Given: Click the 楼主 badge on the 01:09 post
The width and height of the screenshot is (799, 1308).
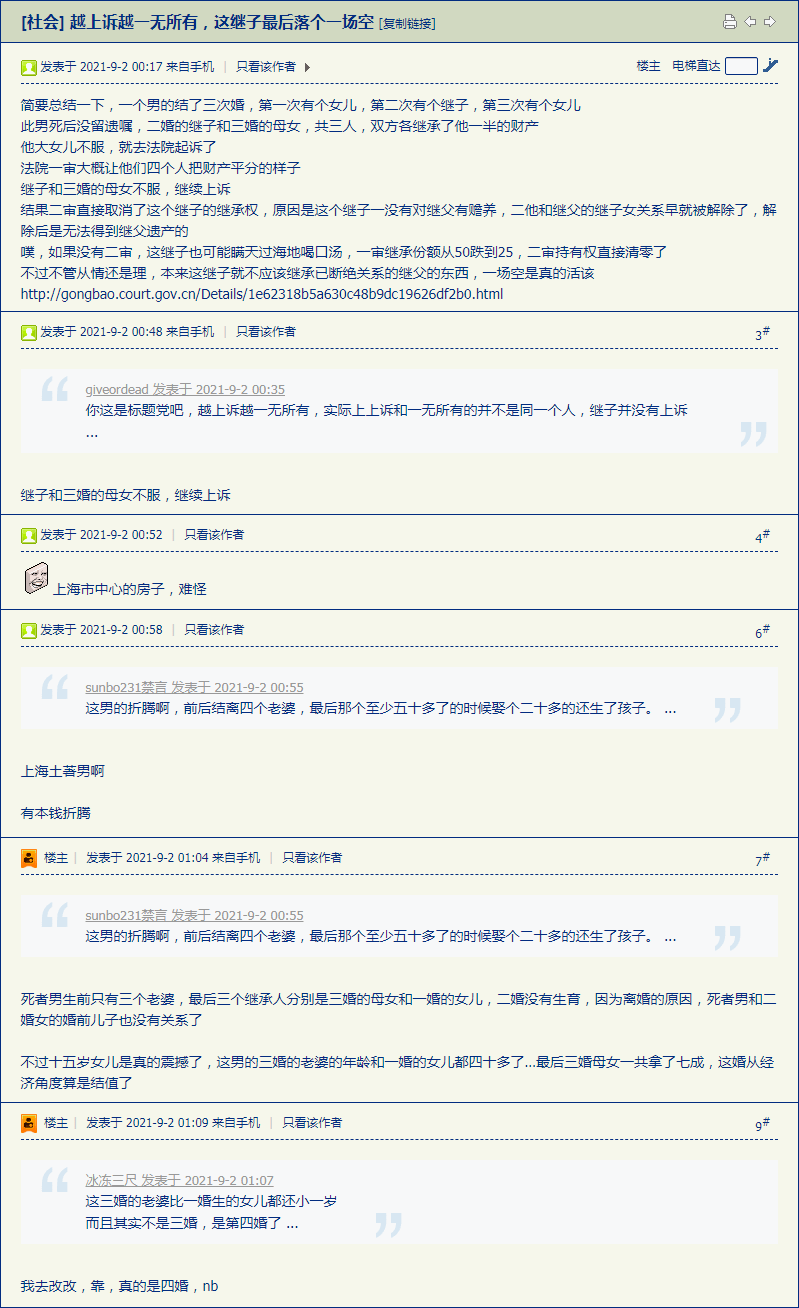Looking at the screenshot, I should pos(56,1123).
